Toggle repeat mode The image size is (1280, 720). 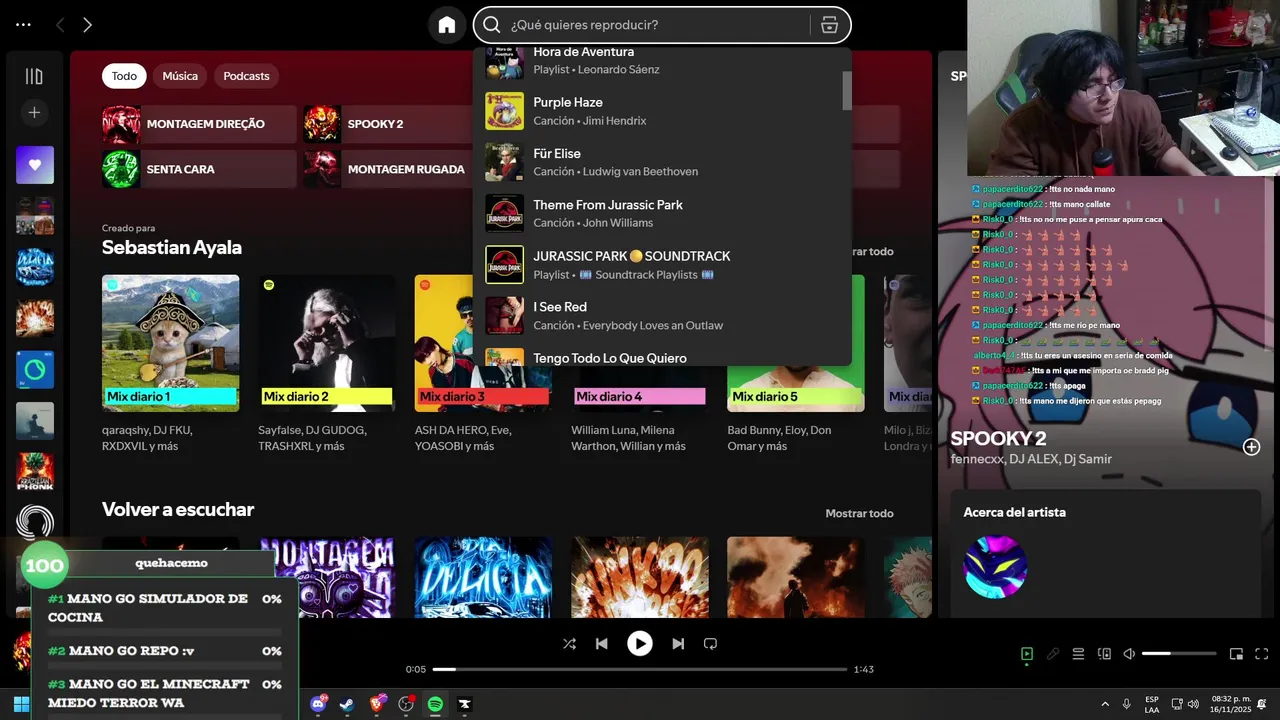(711, 644)
